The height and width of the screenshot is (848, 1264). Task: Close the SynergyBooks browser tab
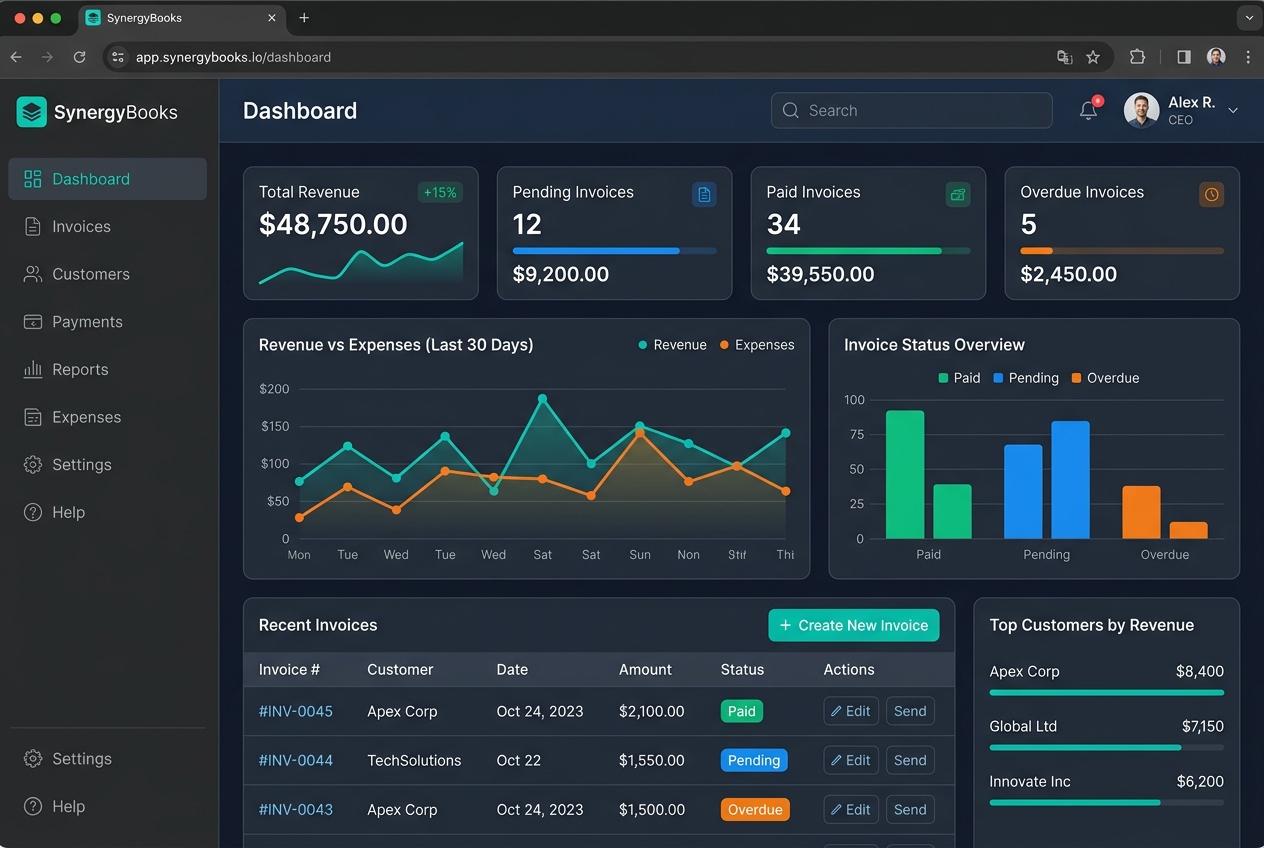[x=272, y=18]
